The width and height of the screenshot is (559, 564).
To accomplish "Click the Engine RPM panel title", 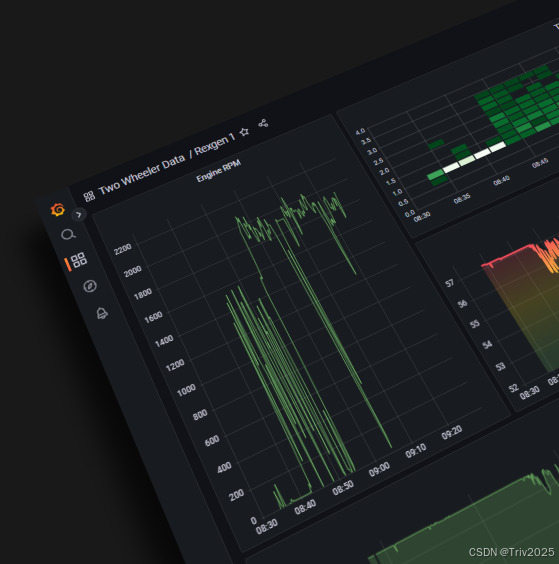I will click(218, 171).
